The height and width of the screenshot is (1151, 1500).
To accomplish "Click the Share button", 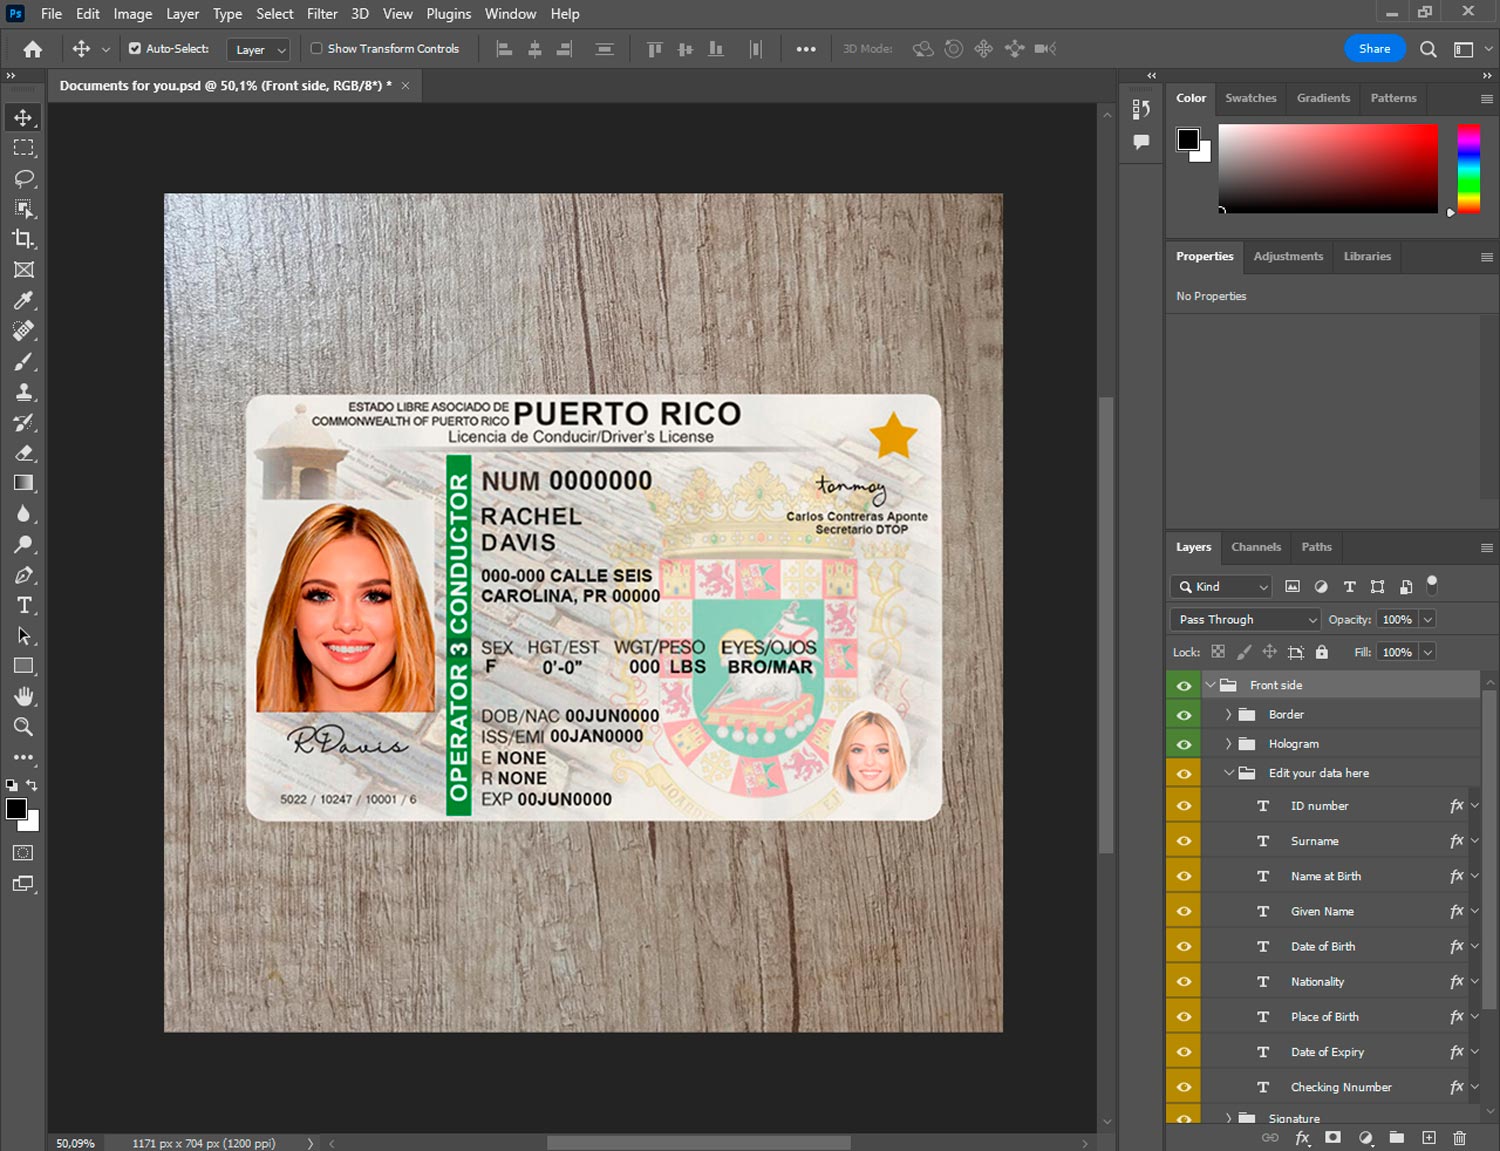I will click(1374, 49).
